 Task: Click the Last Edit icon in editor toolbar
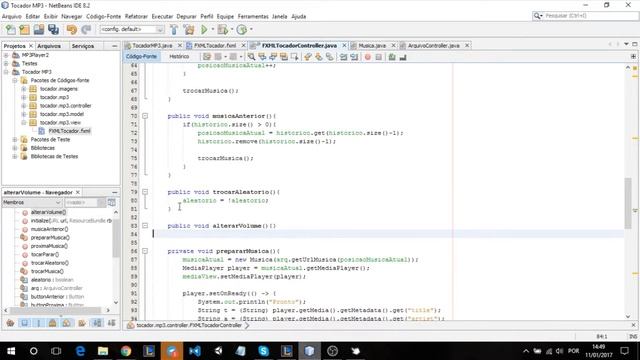point(207,57)
